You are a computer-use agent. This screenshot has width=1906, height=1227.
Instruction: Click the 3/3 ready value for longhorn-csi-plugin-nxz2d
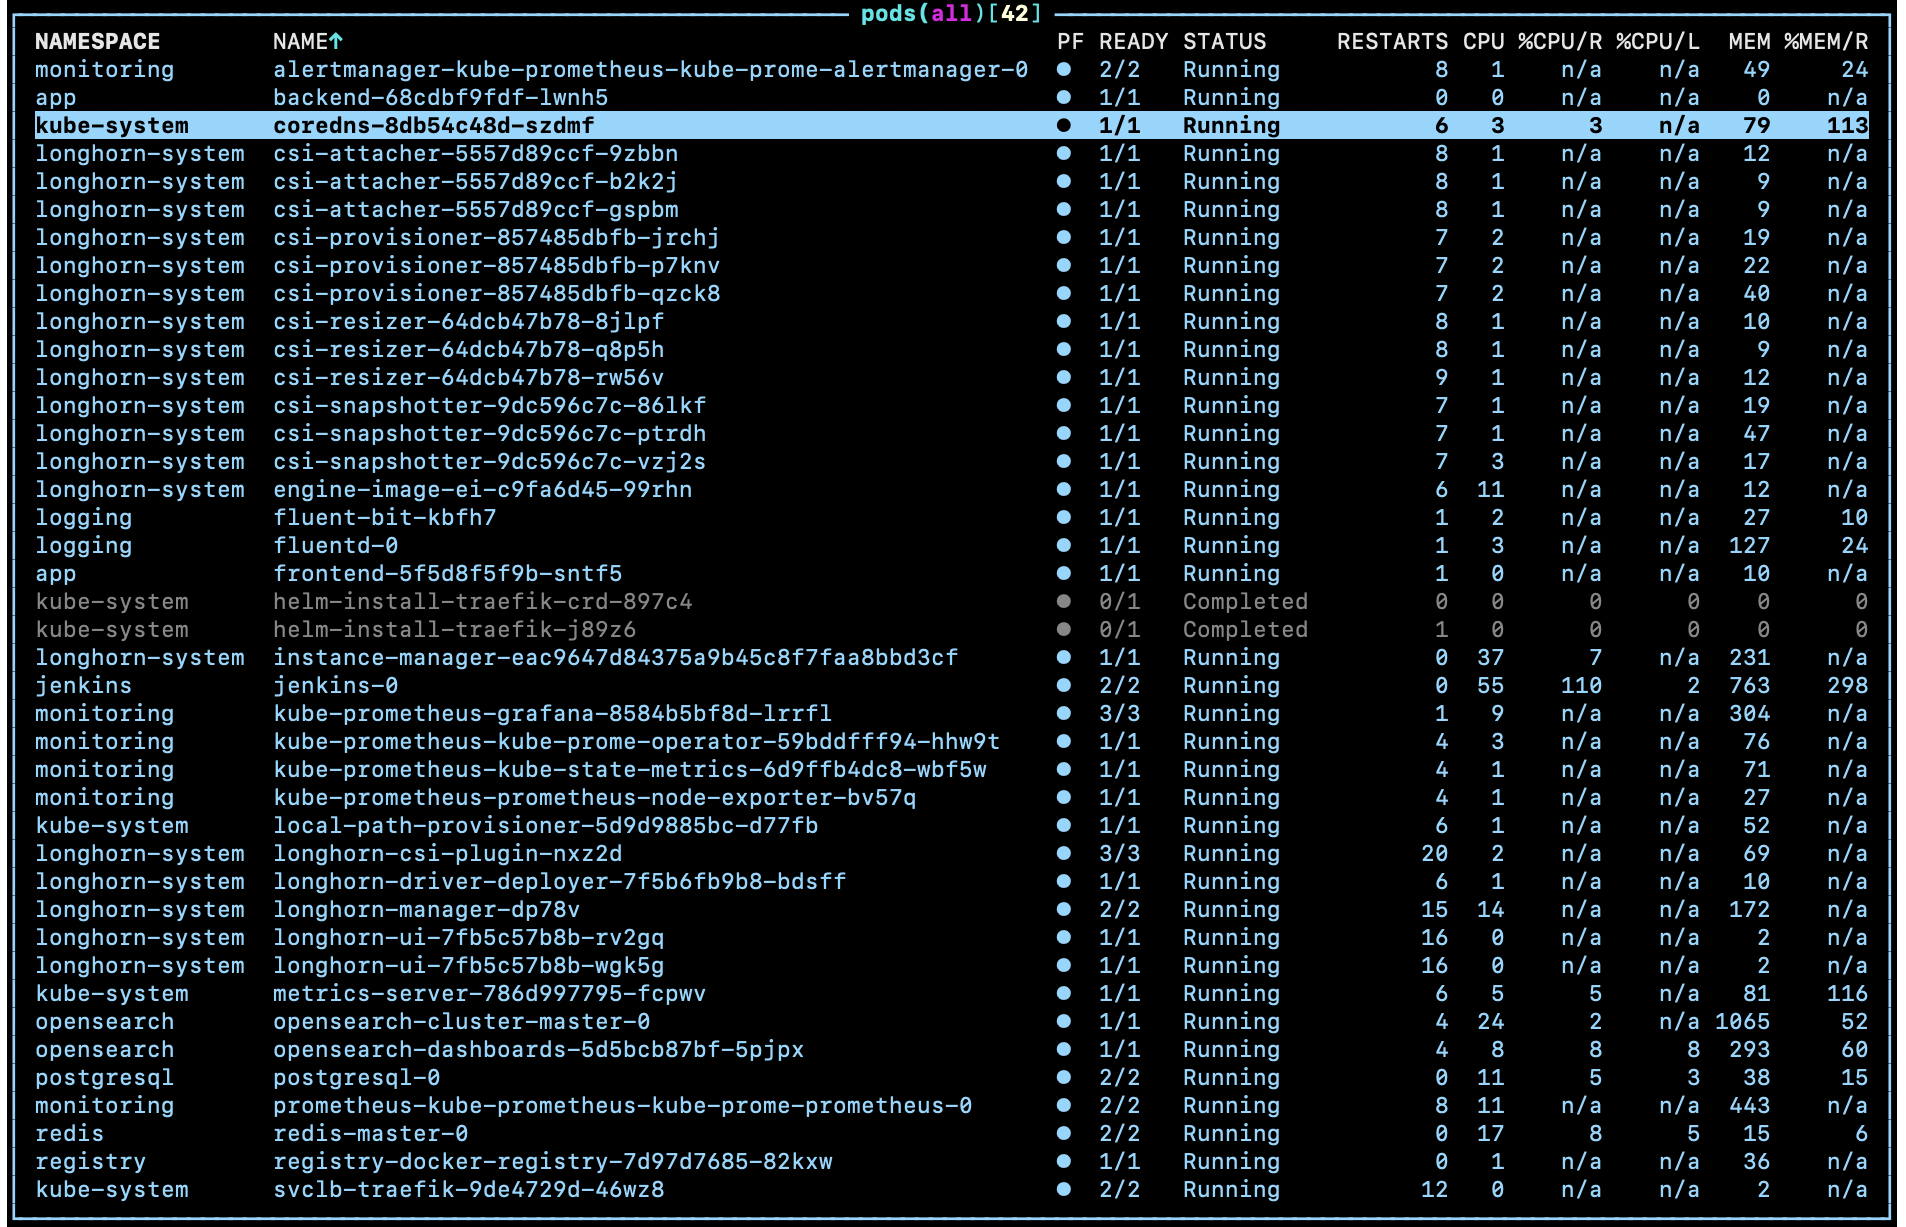tap(1120, 853)
